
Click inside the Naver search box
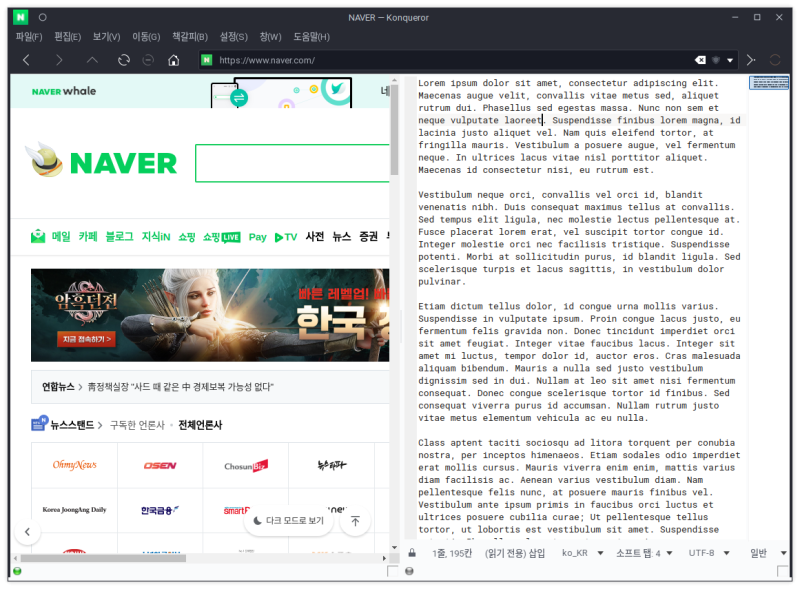click(290, 163)
